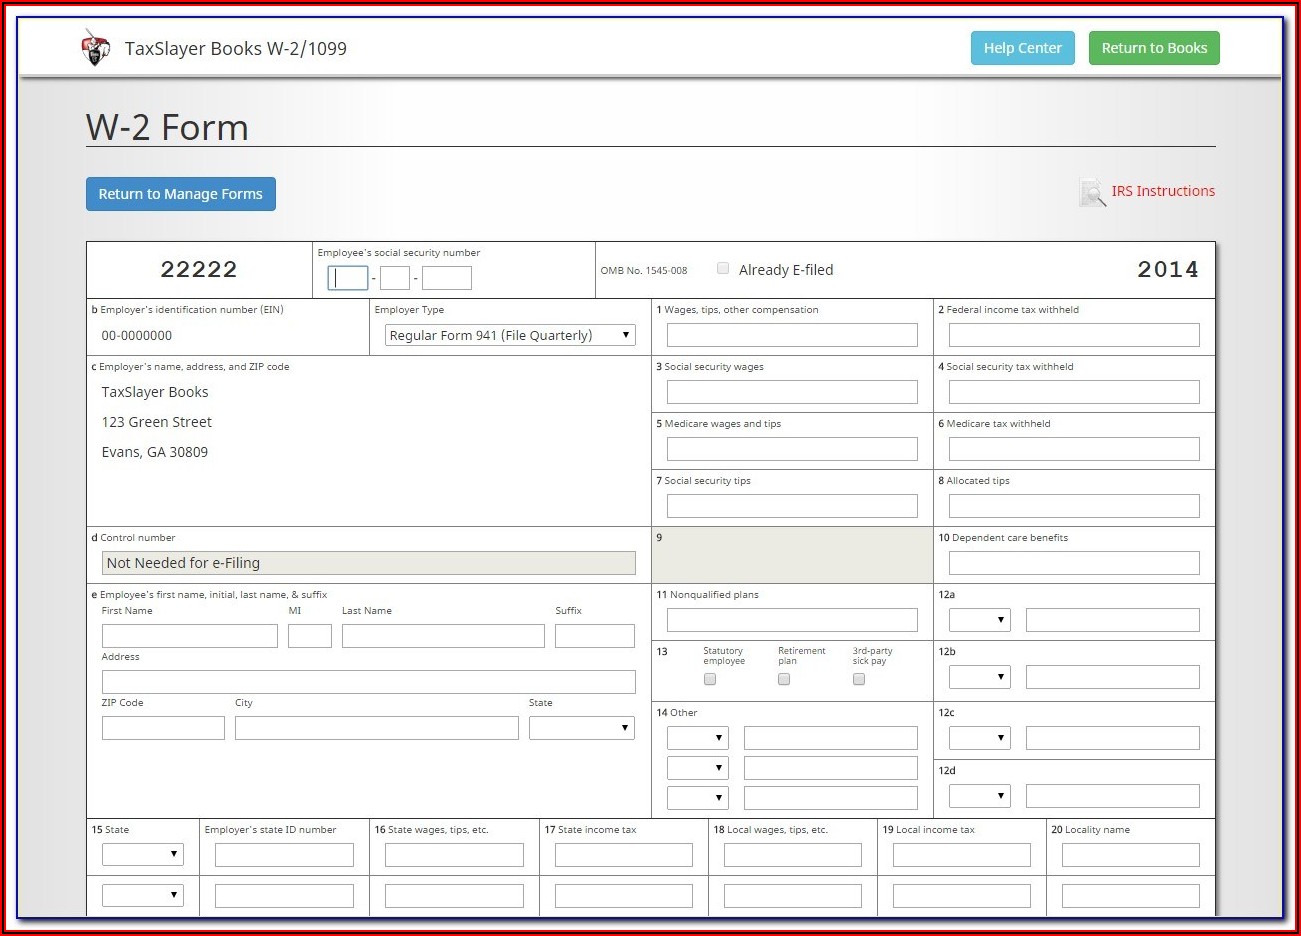Open the box 15 State dropdown
The width and height of the screenshot is (1301, 936).
click(142, 854)
